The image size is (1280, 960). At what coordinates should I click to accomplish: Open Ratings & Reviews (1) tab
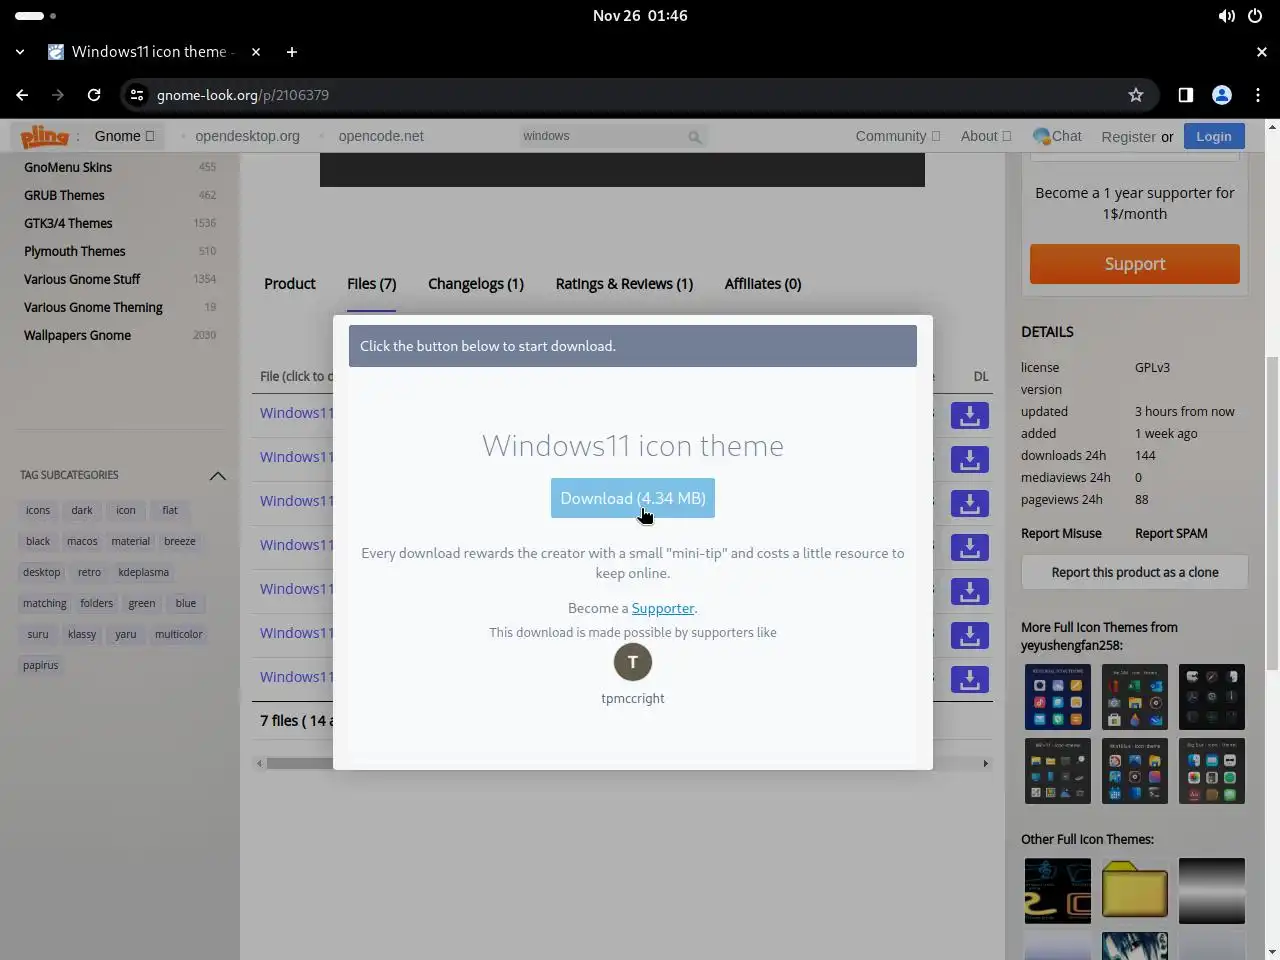[624, 284]
